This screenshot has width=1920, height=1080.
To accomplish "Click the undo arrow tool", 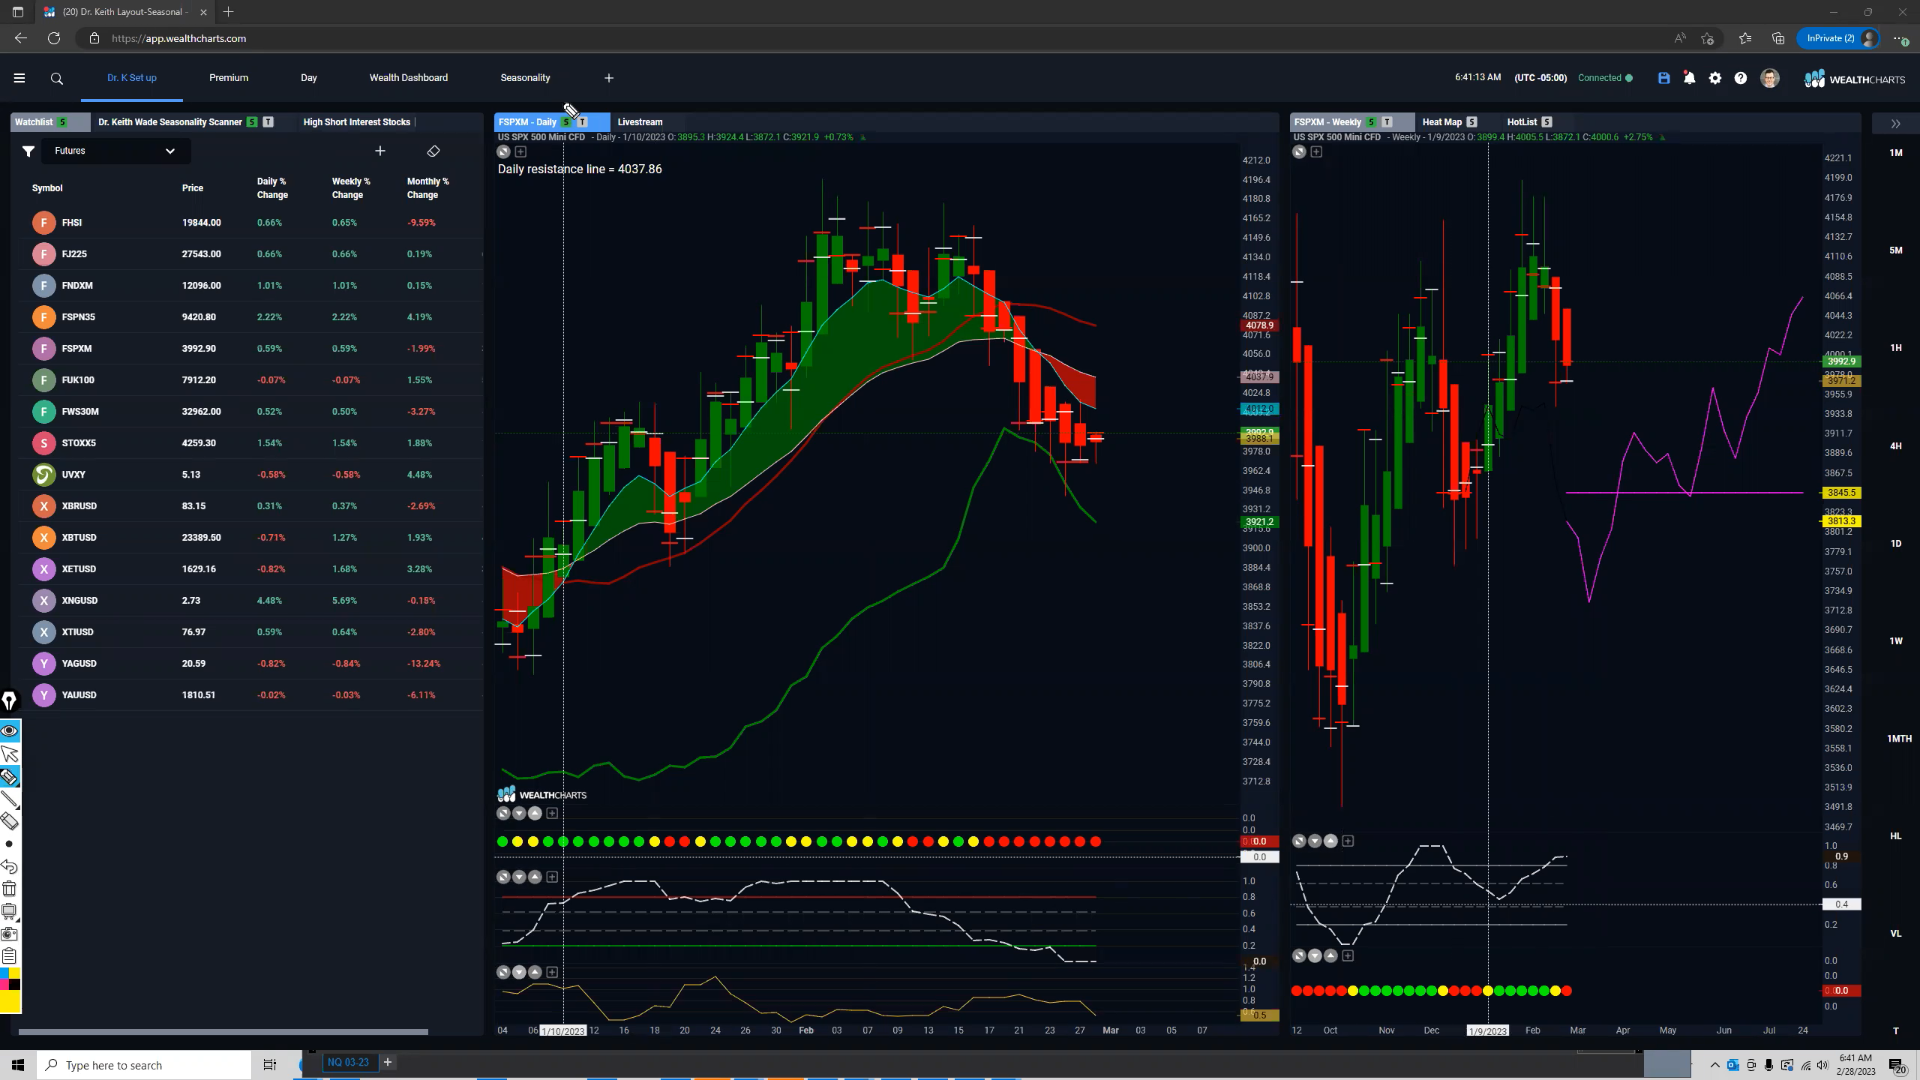I will pyautogui.click(x=10, y=867).
